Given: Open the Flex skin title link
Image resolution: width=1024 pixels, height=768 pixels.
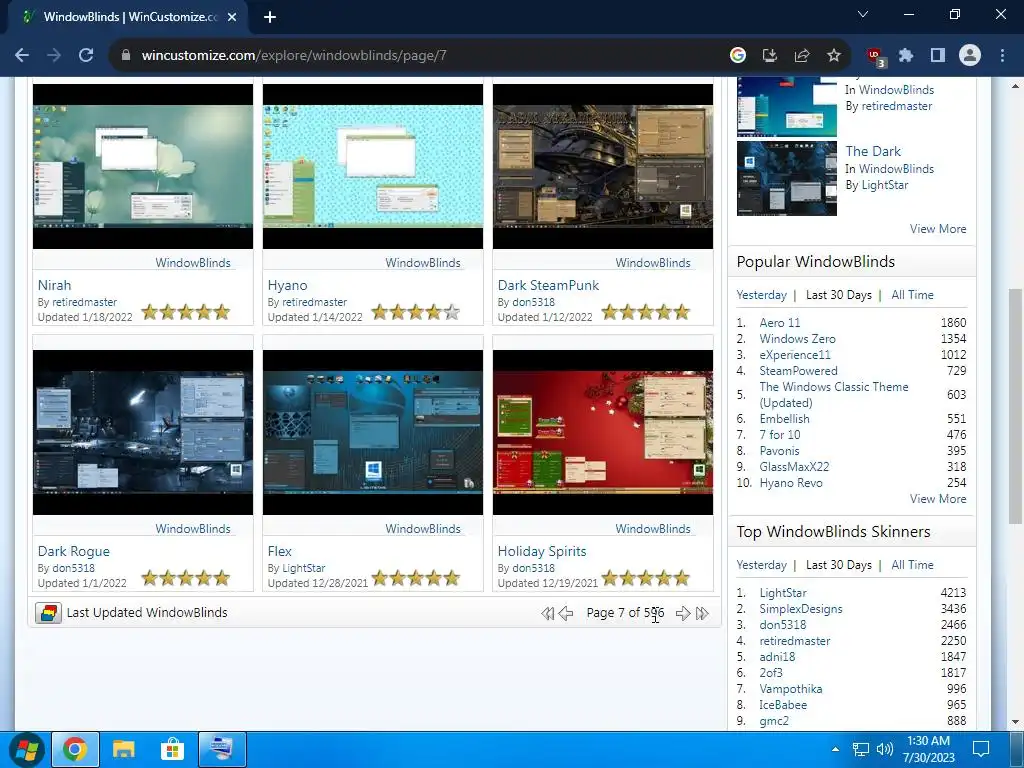Looking at the screenshot, I should [280, 551].
